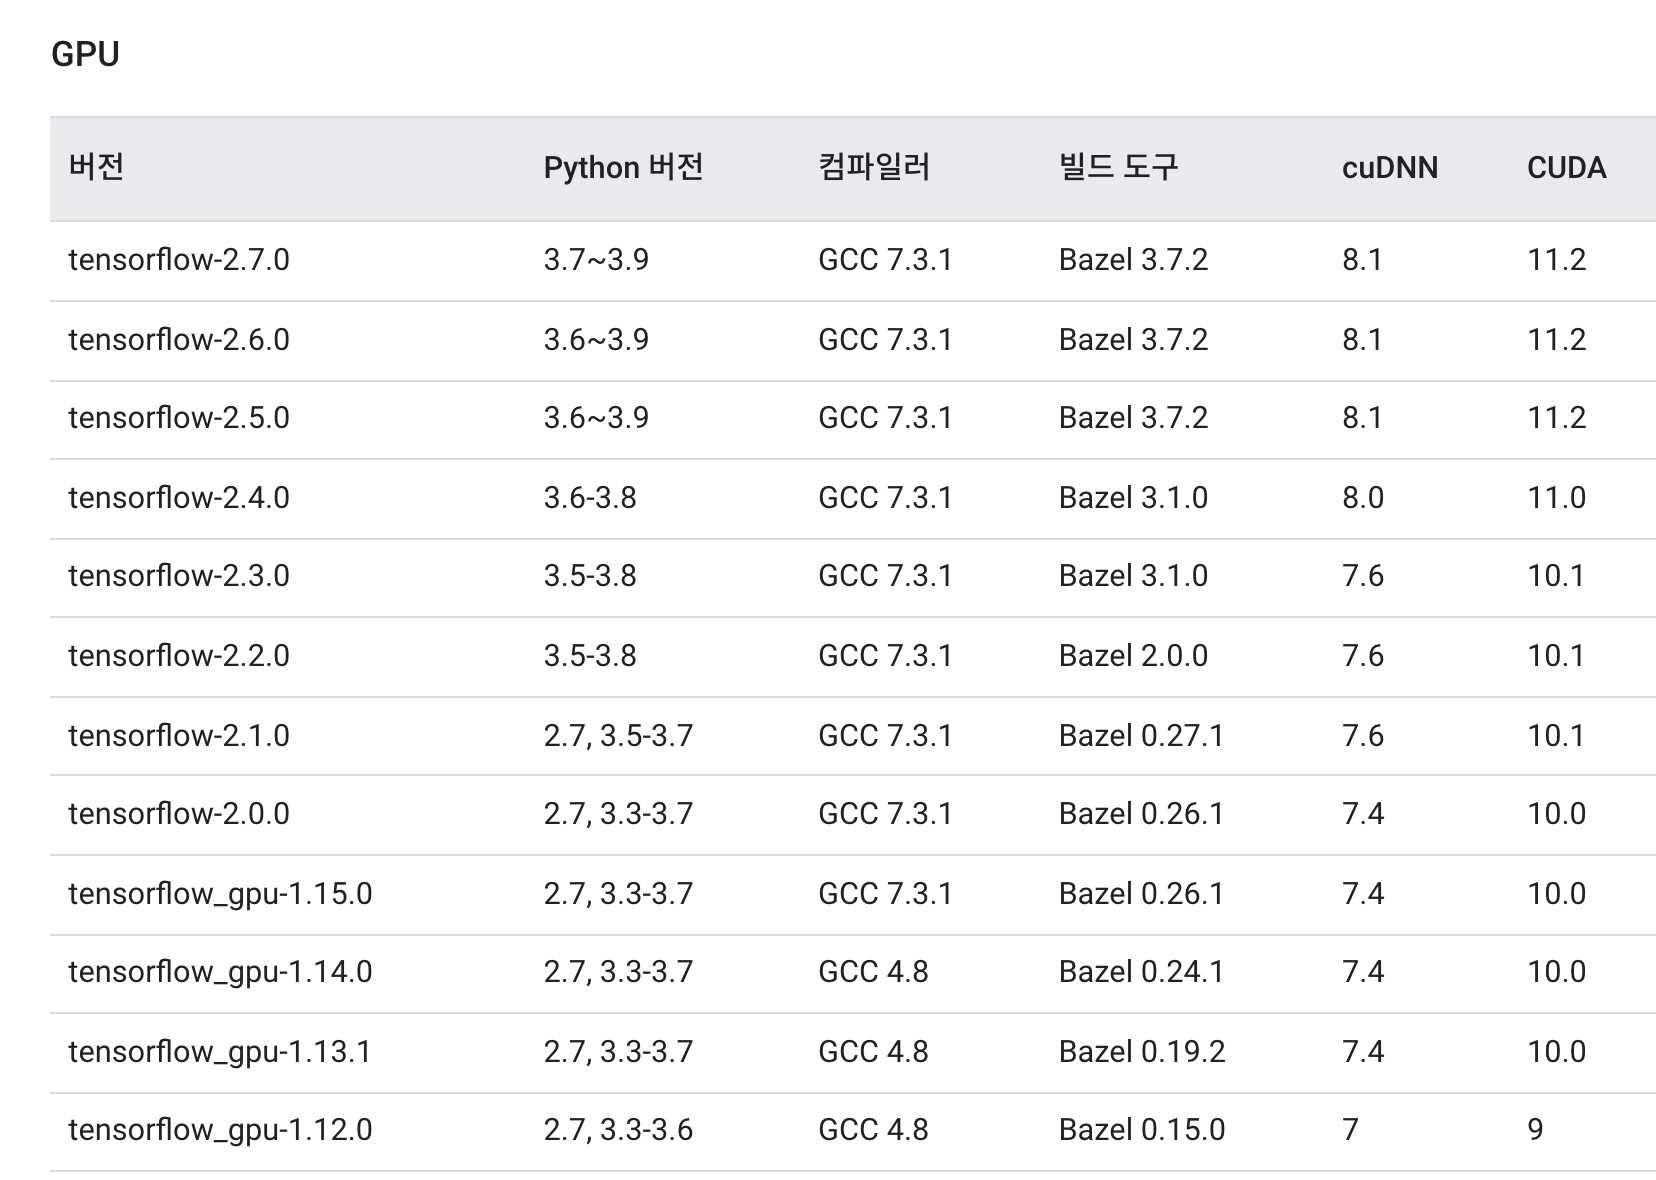This screenshot has height=1180, width=1656.
Task: Click cuDNN 8.1 in tensorflow-2.5.0 row
Action: tap(1362, 418)
